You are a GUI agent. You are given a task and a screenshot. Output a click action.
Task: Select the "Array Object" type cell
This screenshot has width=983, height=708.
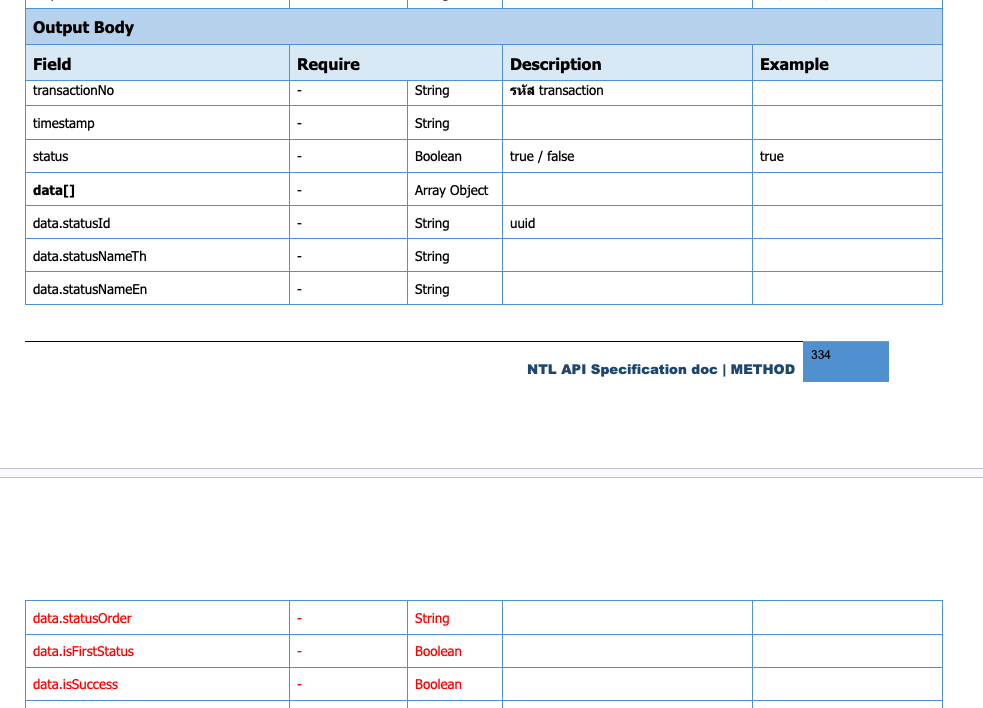pyautogui.click(x=451, y=190)
